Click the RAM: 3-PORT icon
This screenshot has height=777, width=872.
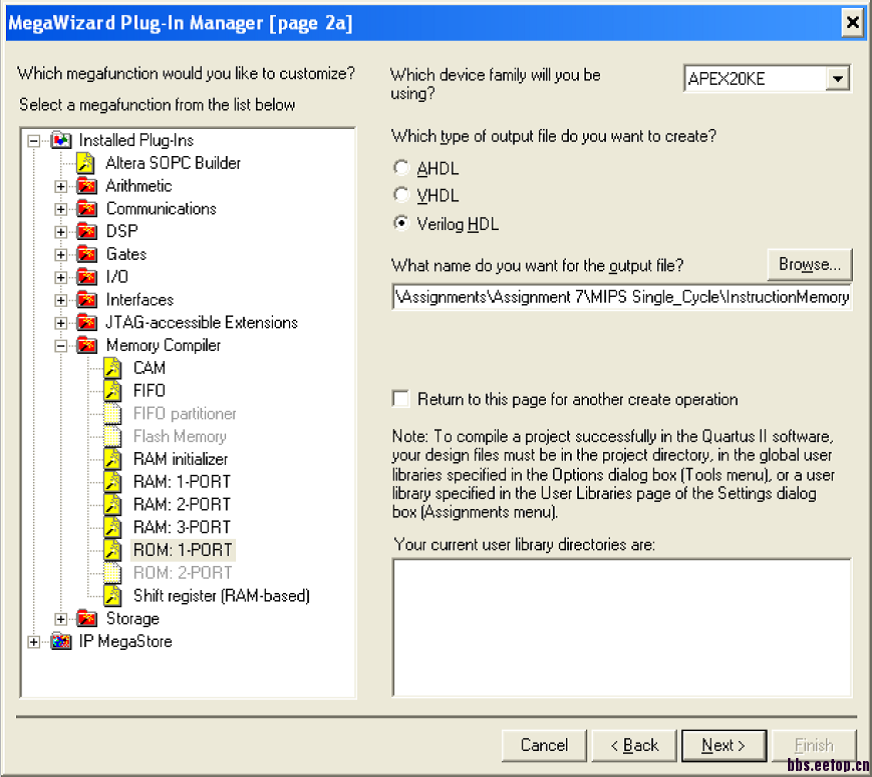coord(112,528)
